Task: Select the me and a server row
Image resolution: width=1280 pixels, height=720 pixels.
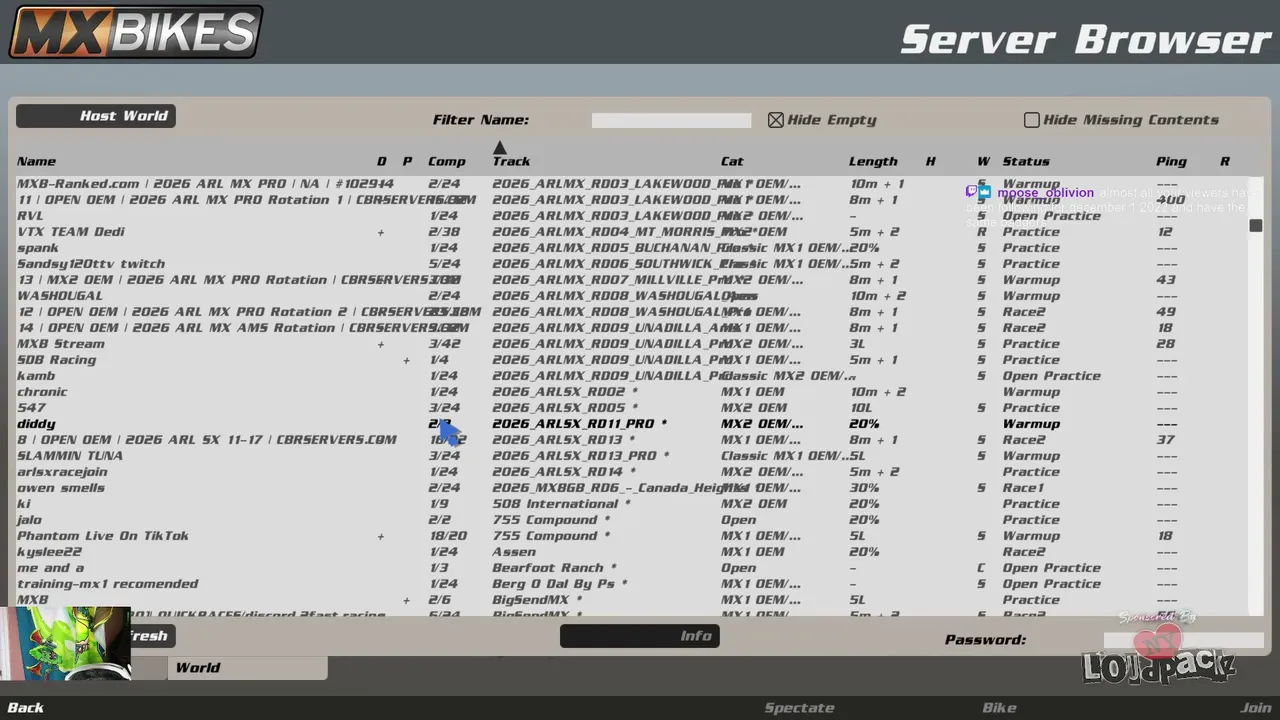Action: tap(632, 568)
